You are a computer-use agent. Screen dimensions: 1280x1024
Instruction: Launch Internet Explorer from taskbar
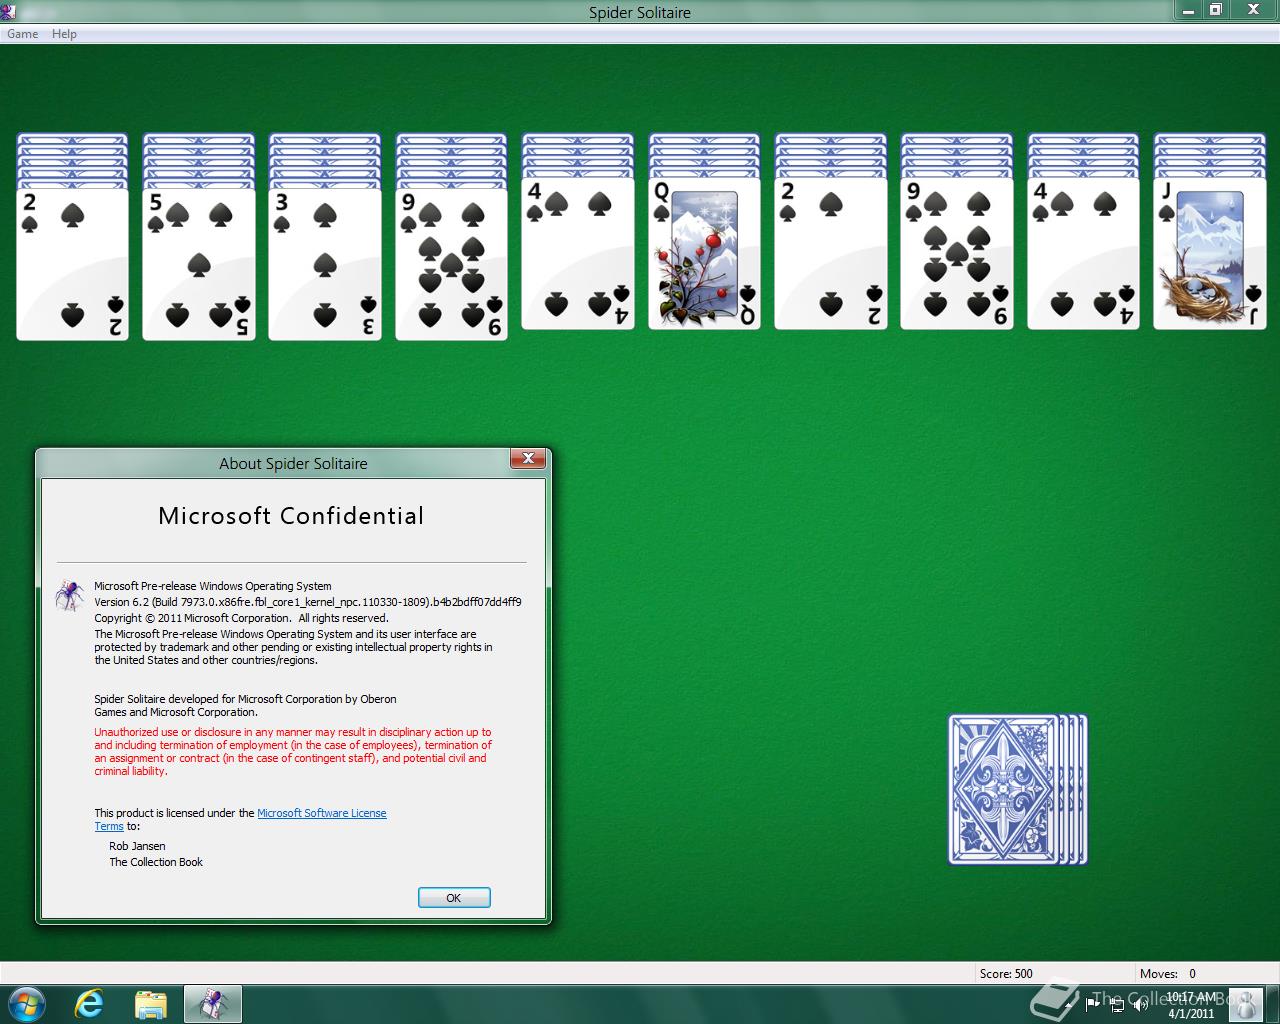[x=89, y=1004]
